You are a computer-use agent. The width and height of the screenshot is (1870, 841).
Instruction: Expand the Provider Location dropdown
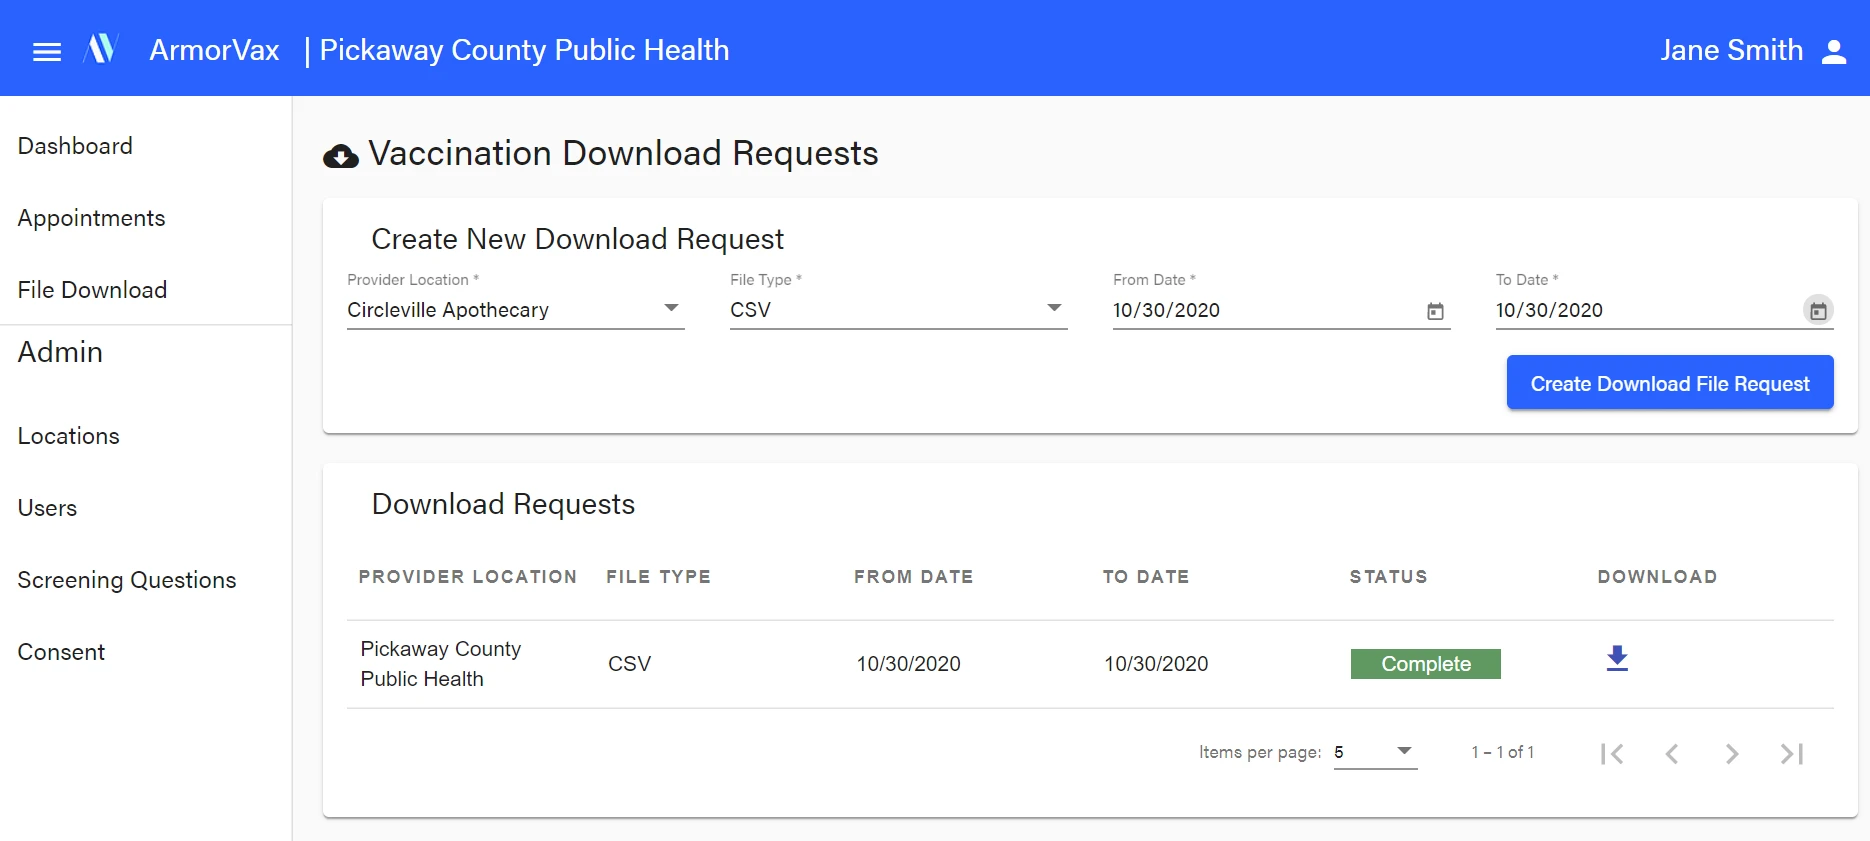tap(515, 310)
